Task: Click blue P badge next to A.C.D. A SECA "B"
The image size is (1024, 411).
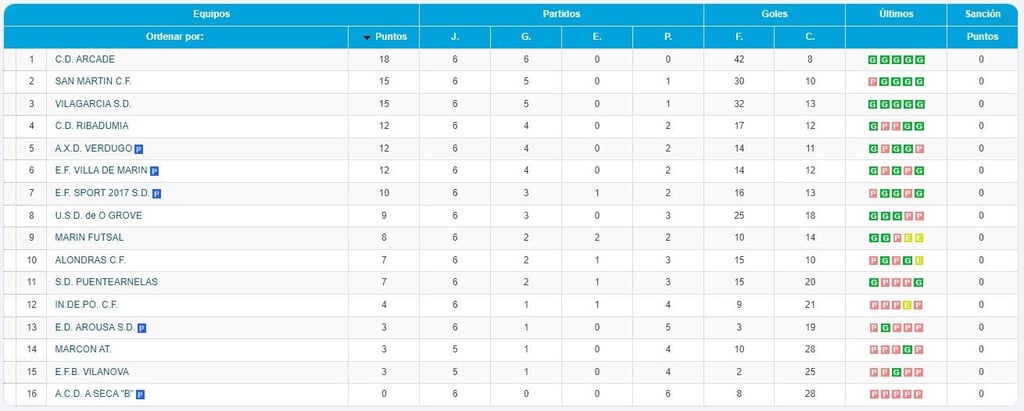Action: click(140, 395)
